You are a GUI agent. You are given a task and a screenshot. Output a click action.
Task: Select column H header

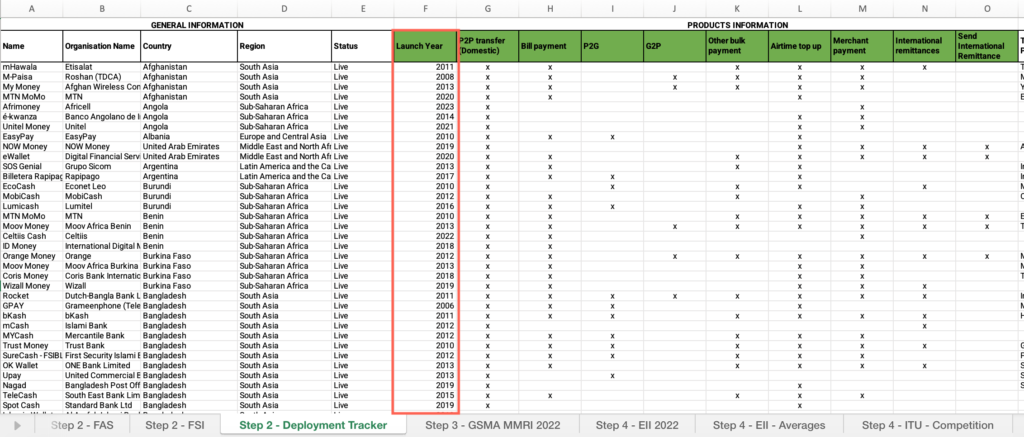coord(550,8)
